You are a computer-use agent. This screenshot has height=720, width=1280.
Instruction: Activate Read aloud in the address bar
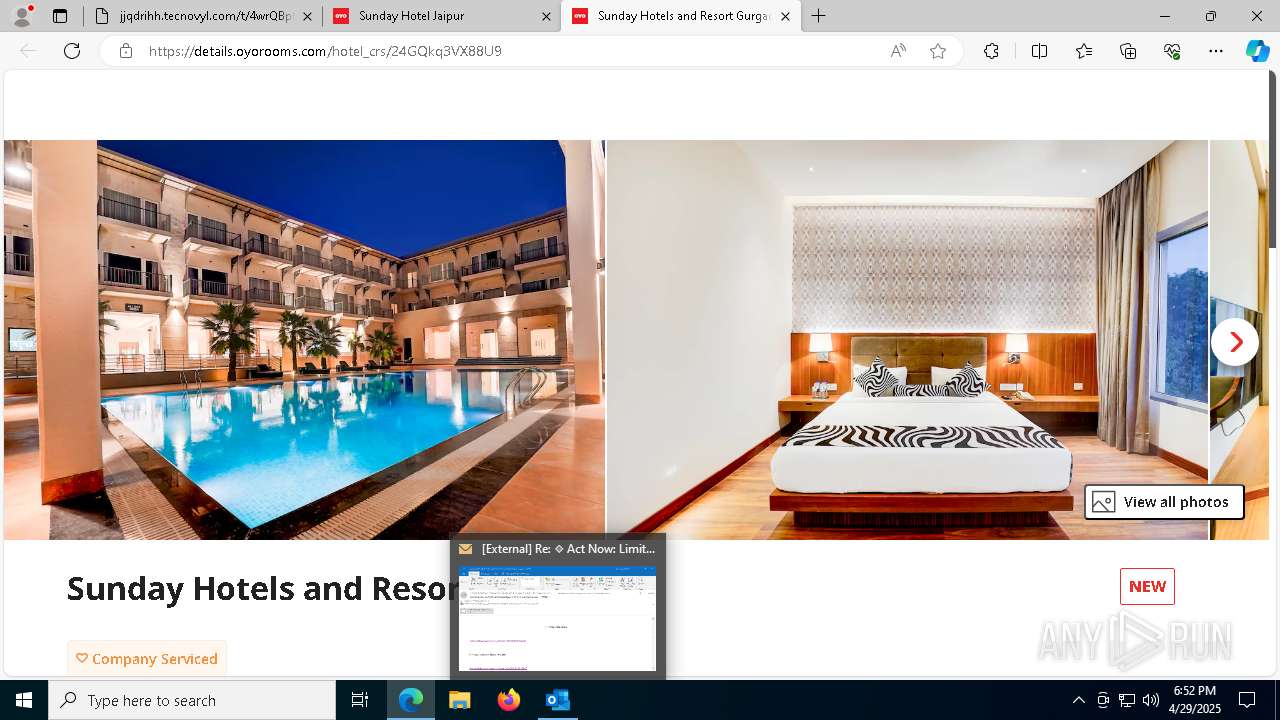(898, 51)
